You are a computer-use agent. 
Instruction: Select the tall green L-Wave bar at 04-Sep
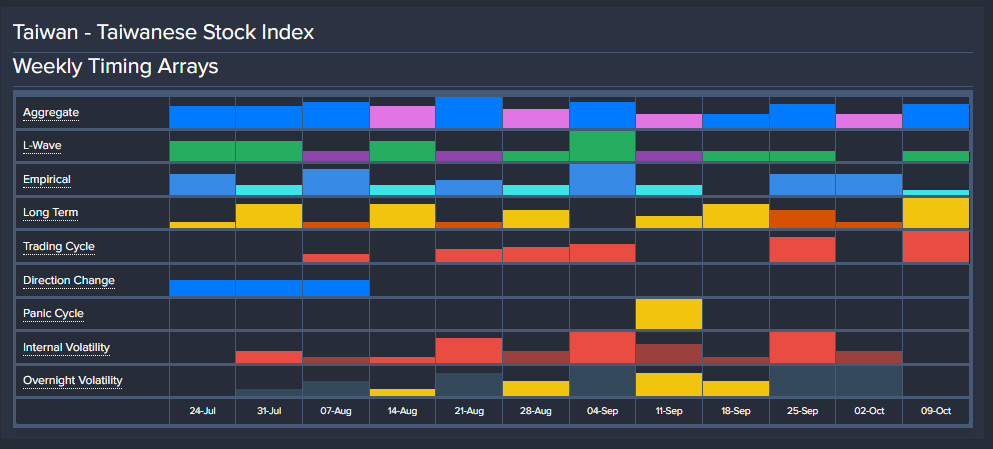point(602,146)
